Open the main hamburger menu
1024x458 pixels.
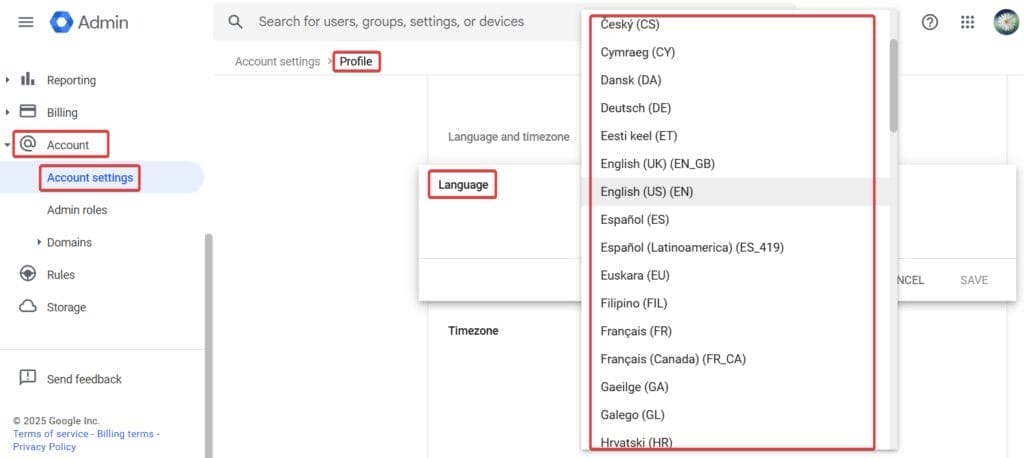[x=25, y=22]
